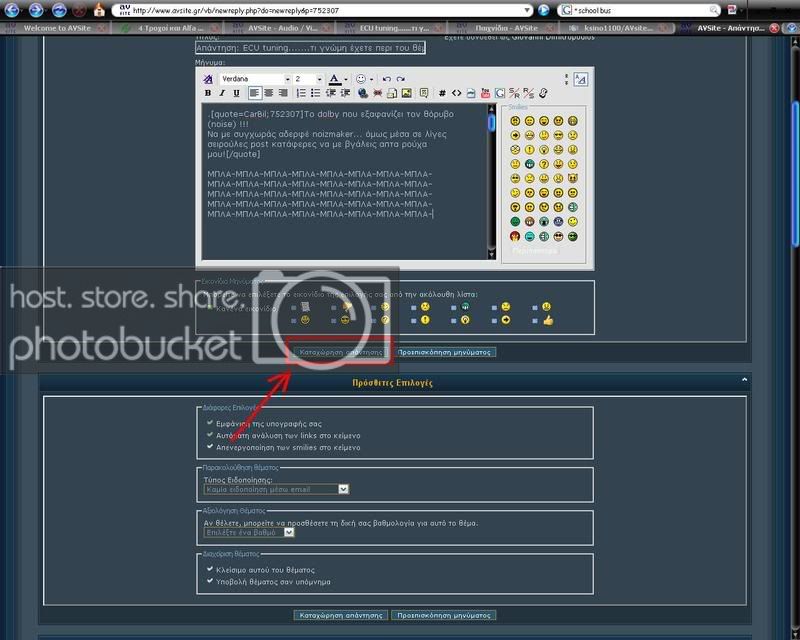800x640 pixels.
Task: Click the reply title input field
Action: pos(310,48)
